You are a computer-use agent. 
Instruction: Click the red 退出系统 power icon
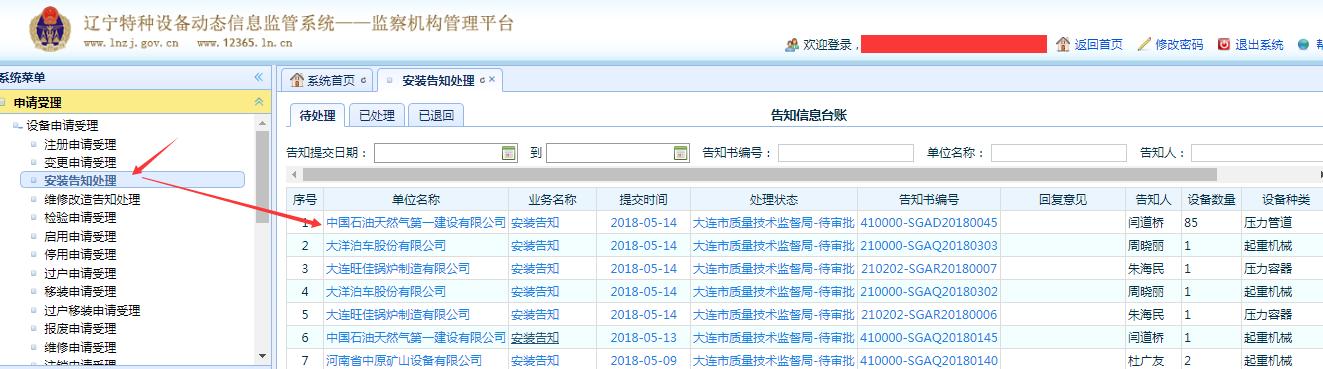[1224, 44]
